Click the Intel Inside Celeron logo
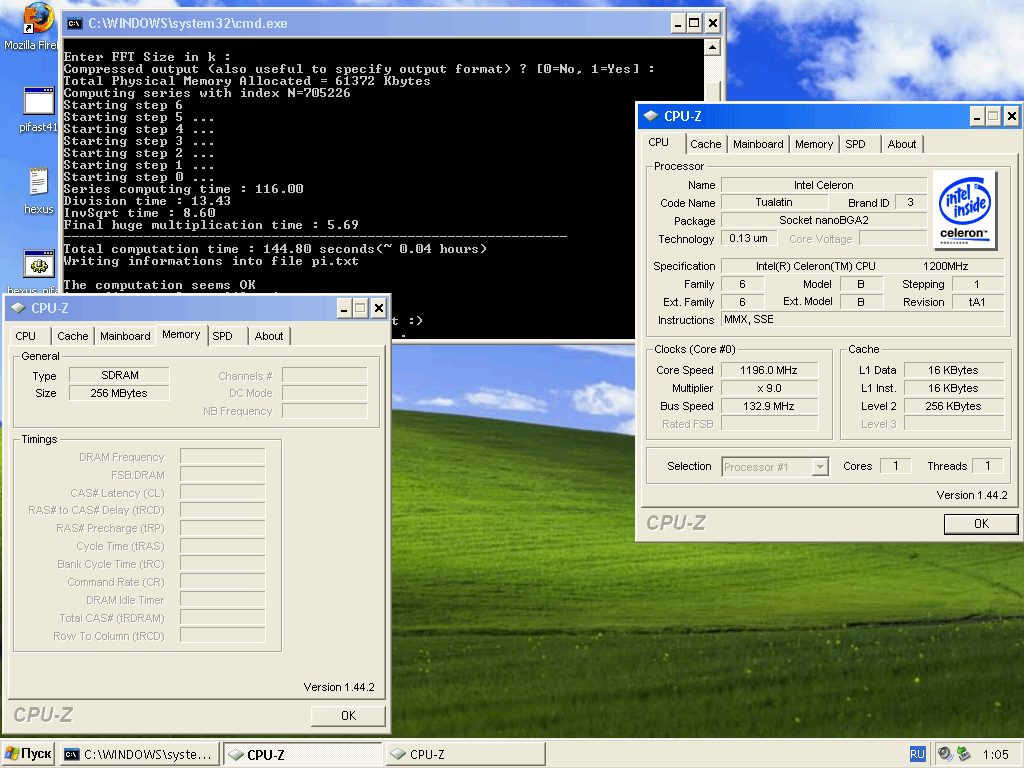The width and height of the screenshot is (1024, 768). pyautogui.click(x=965, y=210)
